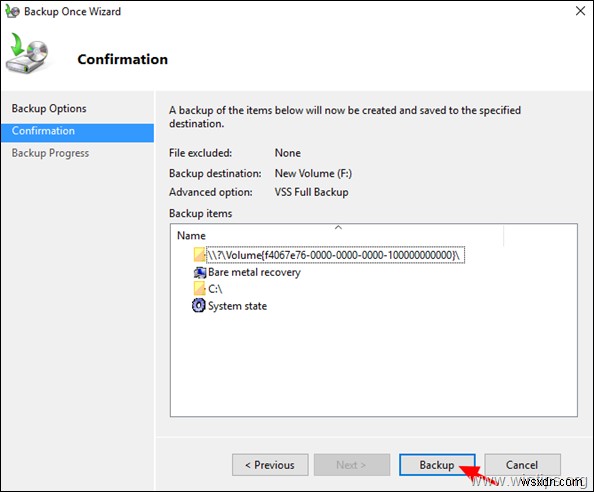Cancel the Backup Once Wizard
Viewport: 594px width, 492px height.
522,465
